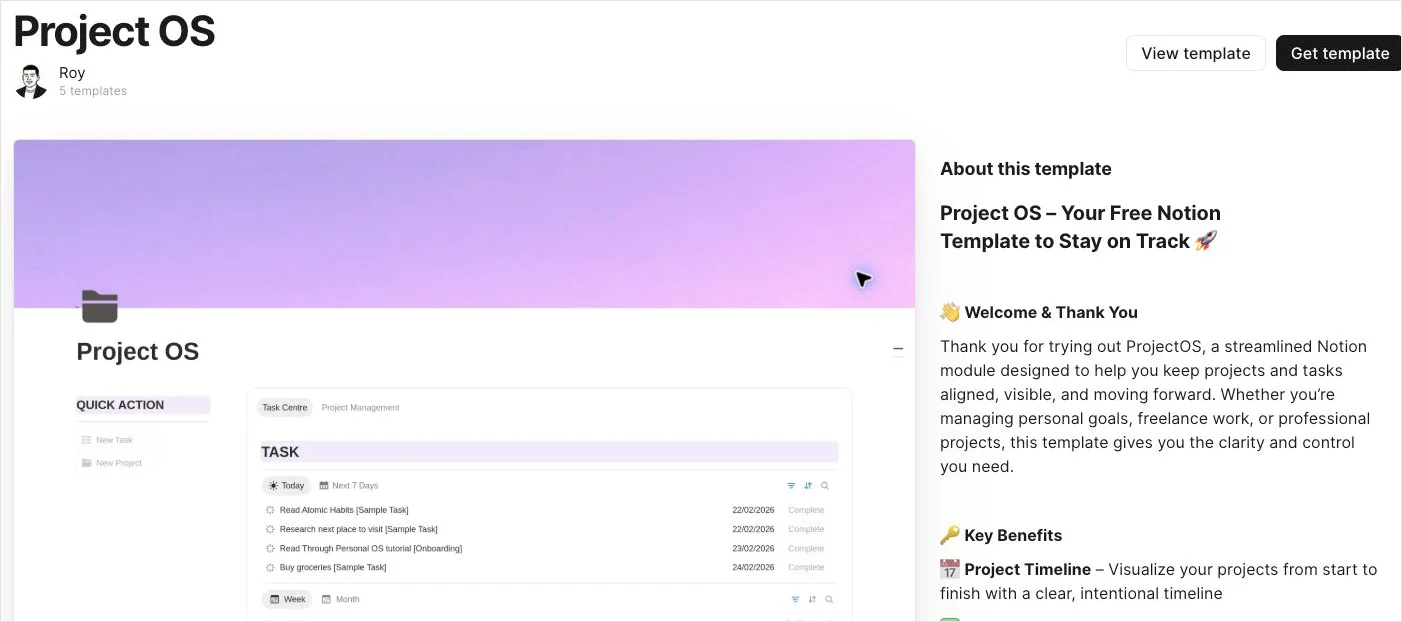This screenshot has width=1402, height=622.
Task: Click the calendar emoji by Project Timeline
Action: coord(950,569)
